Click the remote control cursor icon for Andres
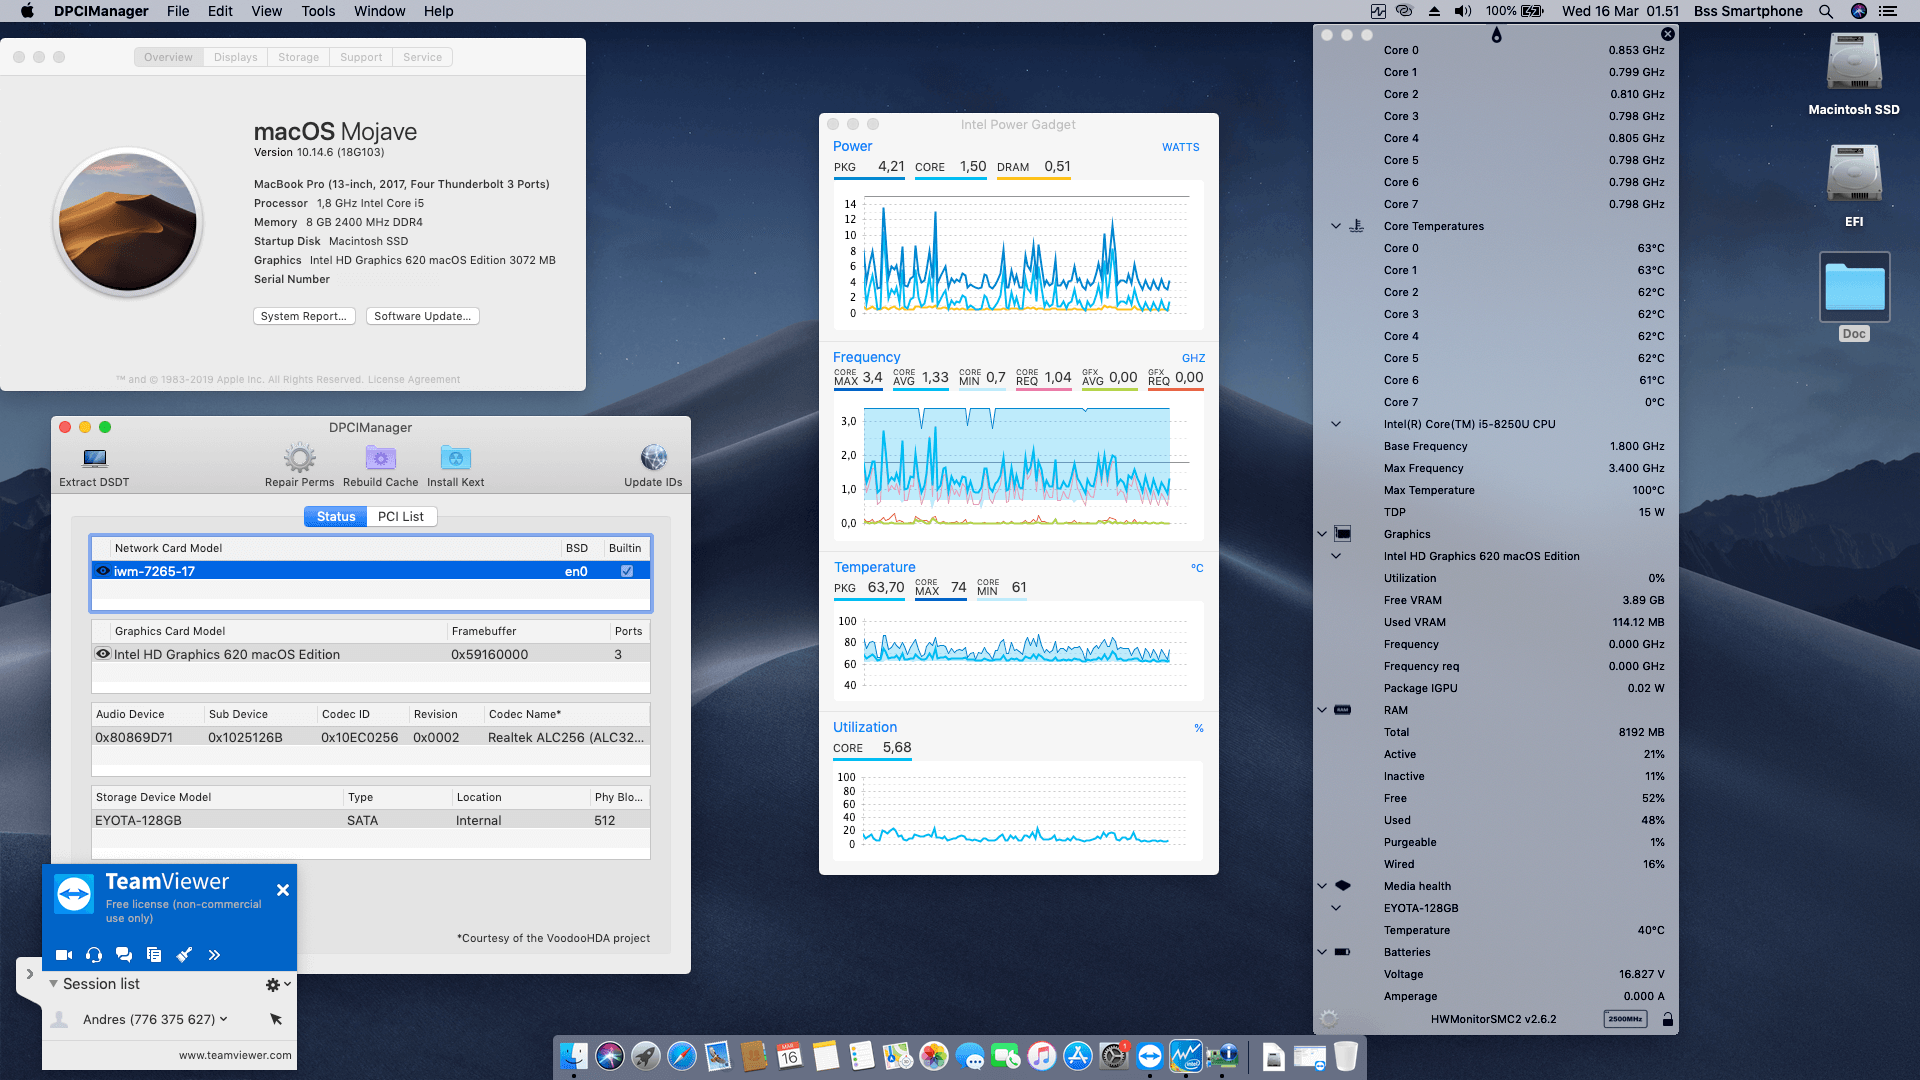Screen dimensions: 1920x1080 (x=276, y=1019)
